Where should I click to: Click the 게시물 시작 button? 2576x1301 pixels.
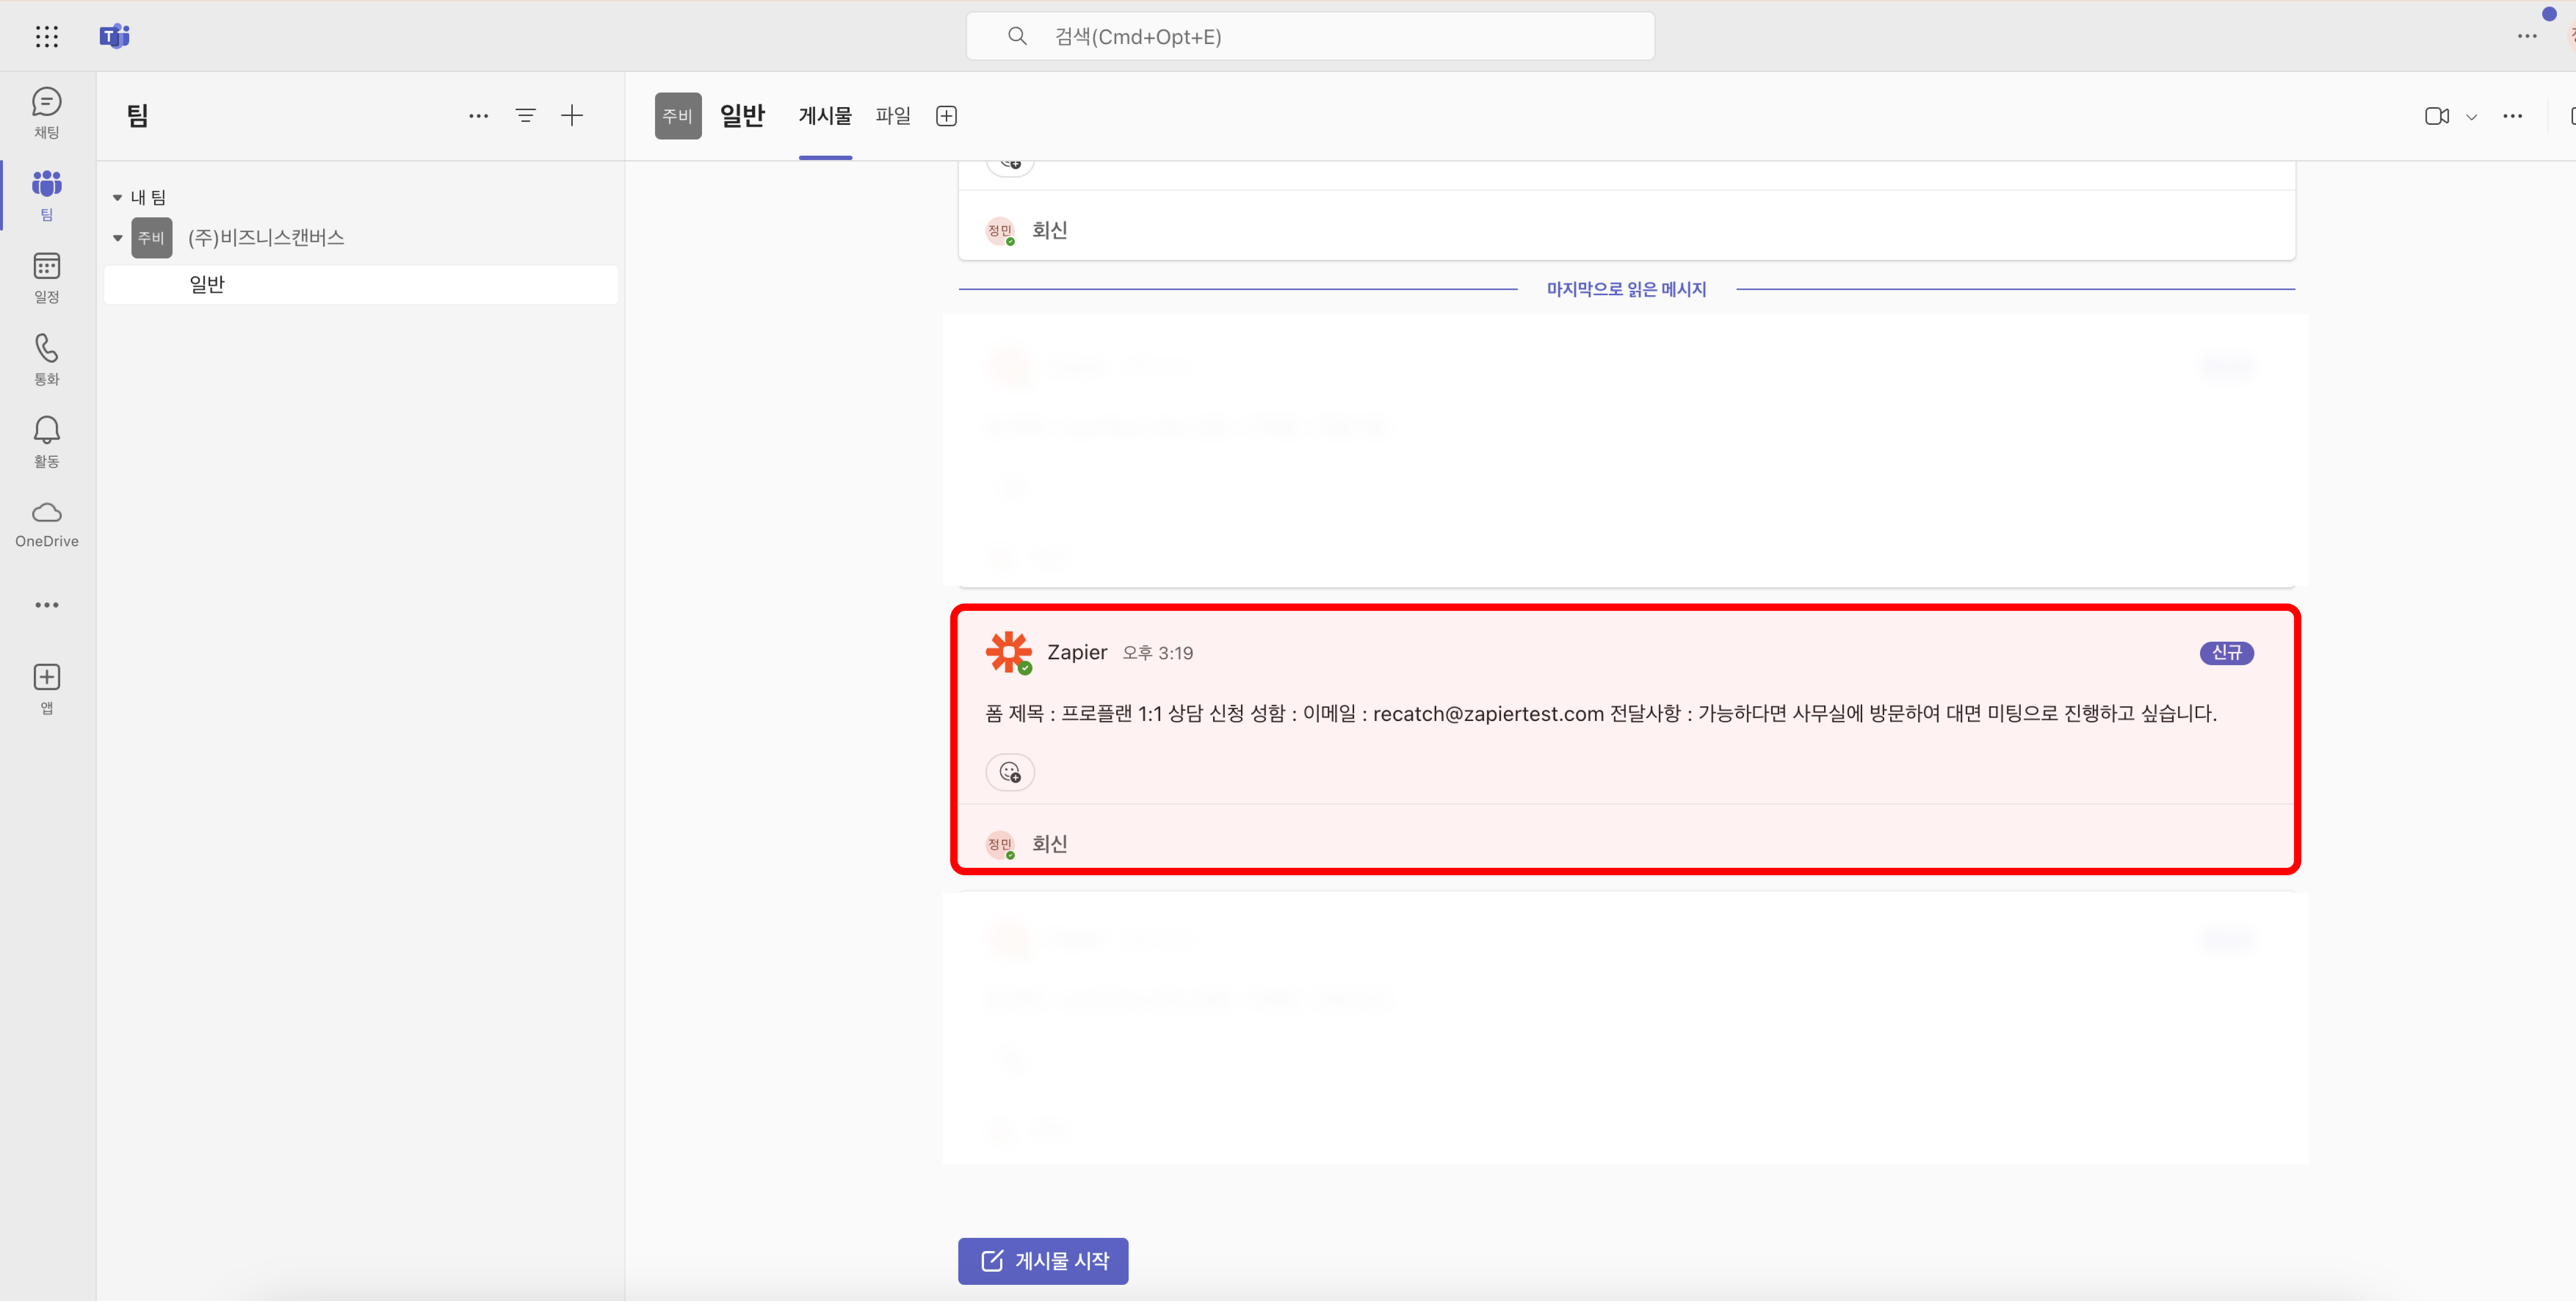[x=1043, y=1260]
